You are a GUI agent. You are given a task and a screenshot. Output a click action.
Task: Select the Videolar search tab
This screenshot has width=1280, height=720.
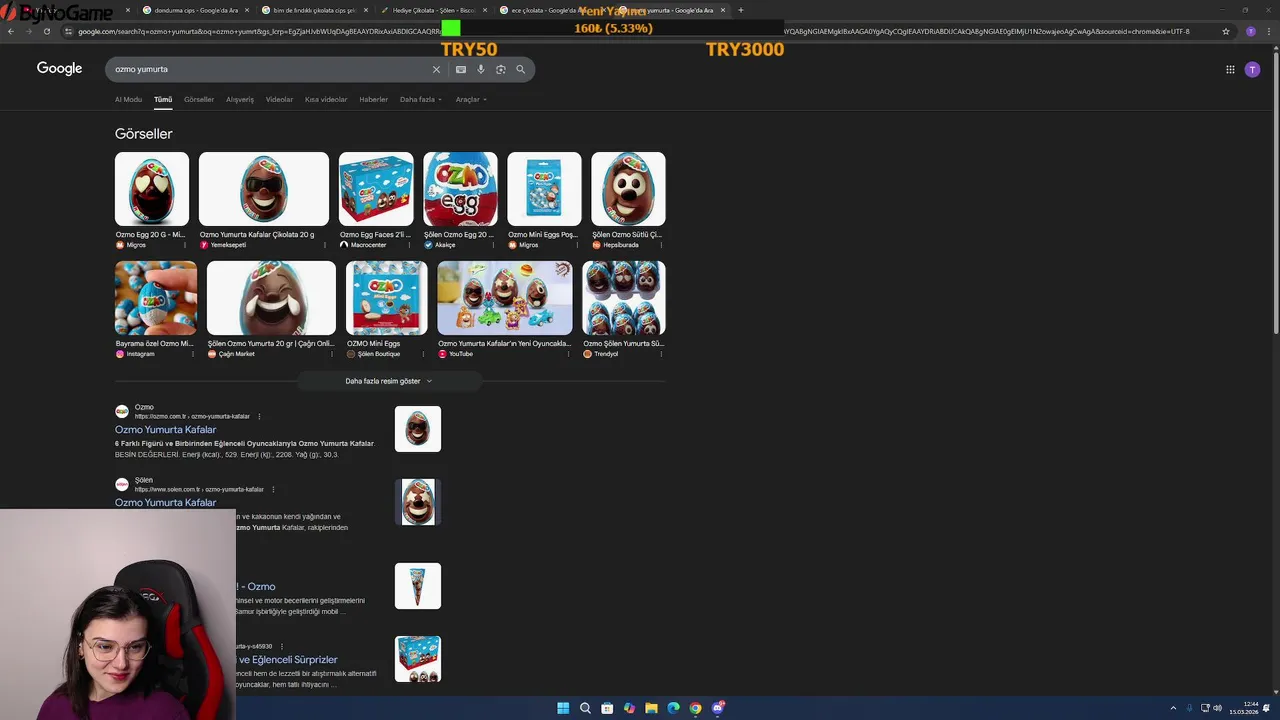(279, 99)
